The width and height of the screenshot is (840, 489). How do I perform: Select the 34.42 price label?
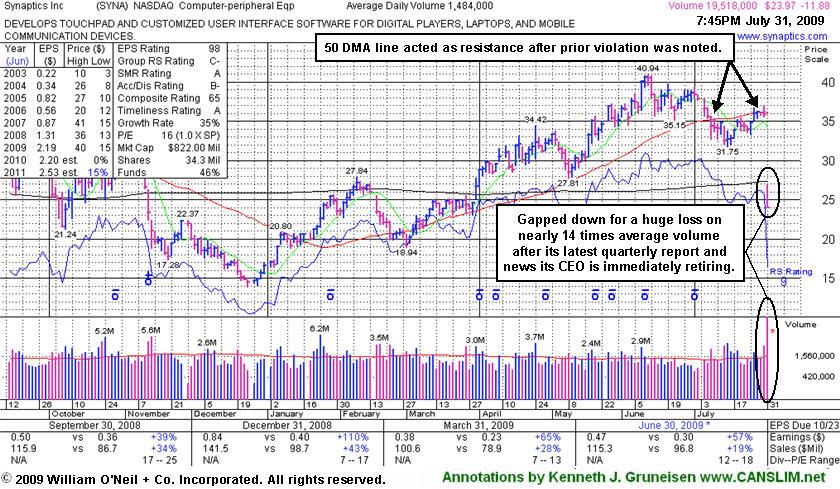[535, 119]
